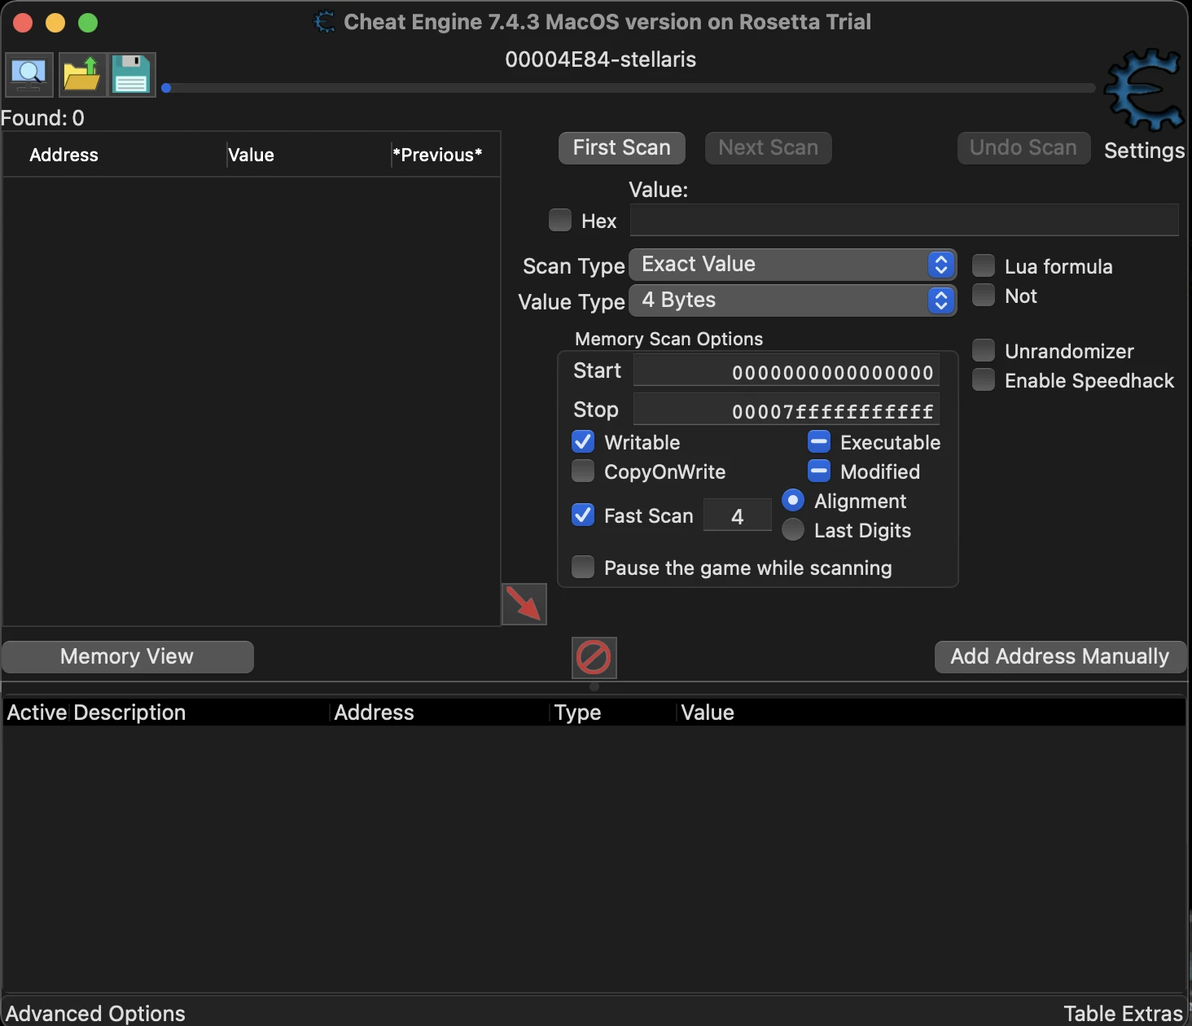1192x1026 pixels.
Task: Toggle the Hex checkbox
Action: tap(560, 220)
